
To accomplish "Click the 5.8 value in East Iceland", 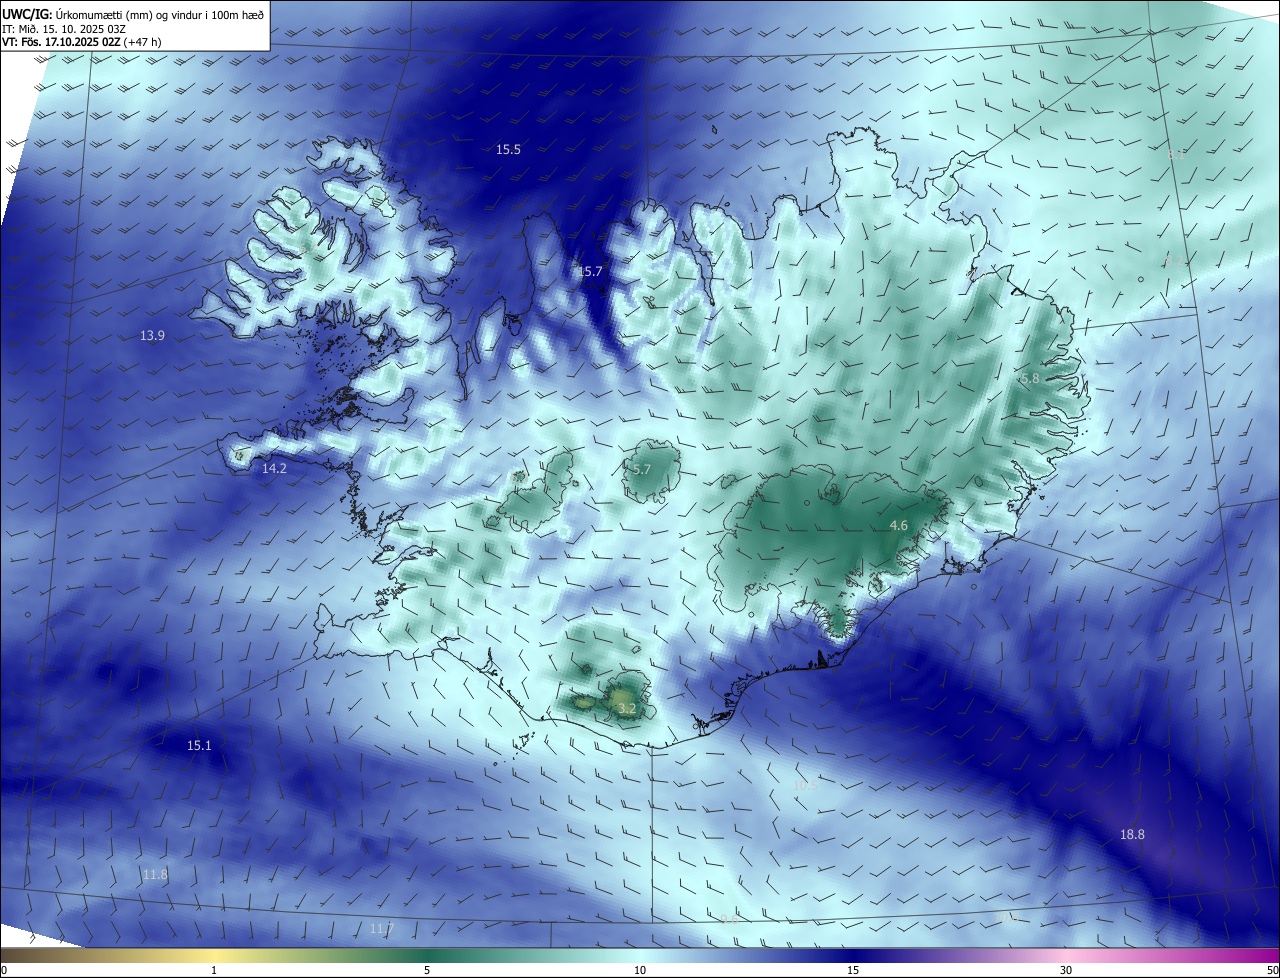I will click(x=1030, y=379).
